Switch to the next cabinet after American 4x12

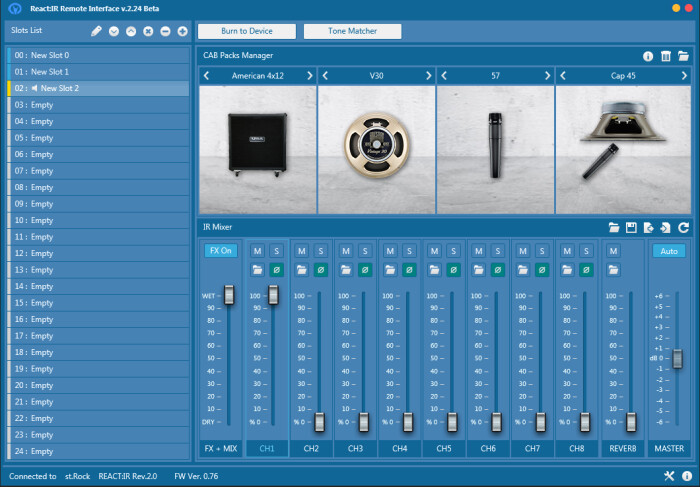(x=309, y=75)
